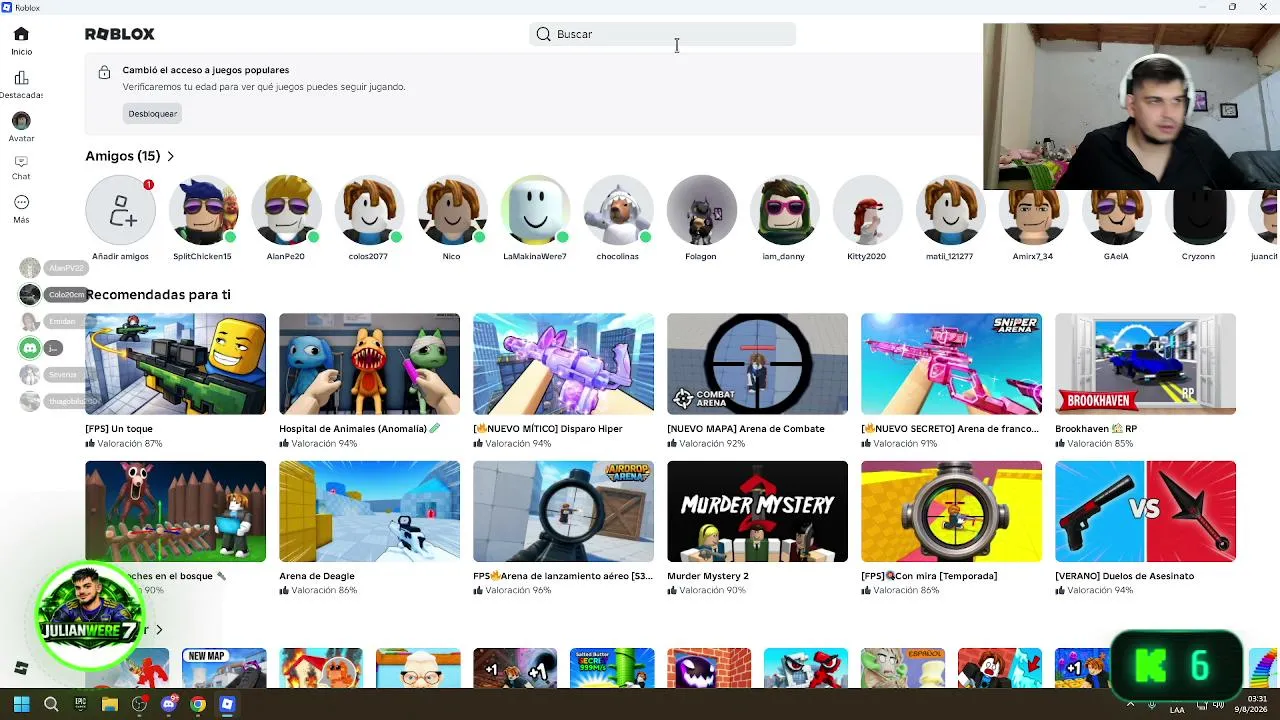1280x720 pixels.
Task: Click the lock icon in the access notice
Action: coord(104,72)
